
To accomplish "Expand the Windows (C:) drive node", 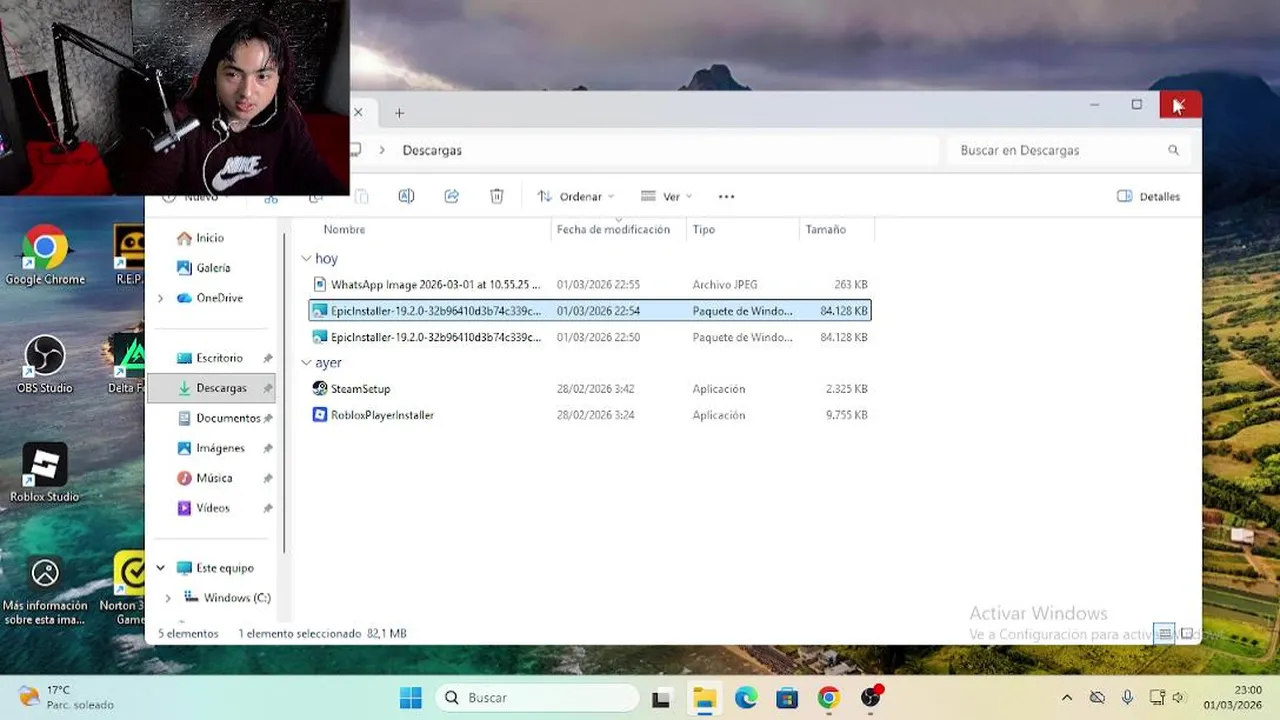I will pyautogui.click(x=168, y=598).
